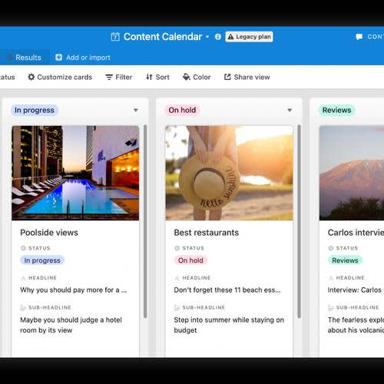Image resolution: width=384 pixels, height=384 pixels.
Task: Click headline 'Don't forget these 11 beach ess...'
Action: [x=227, y=290]
